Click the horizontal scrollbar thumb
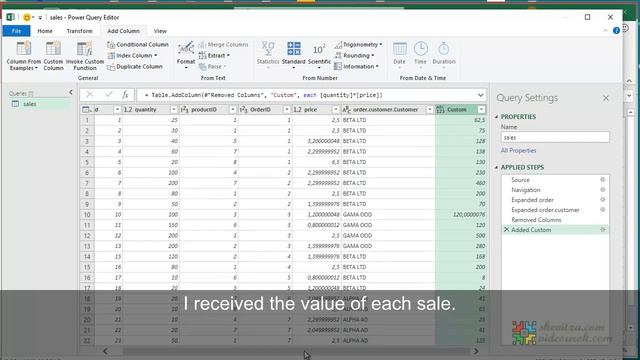 coord(296,351)
